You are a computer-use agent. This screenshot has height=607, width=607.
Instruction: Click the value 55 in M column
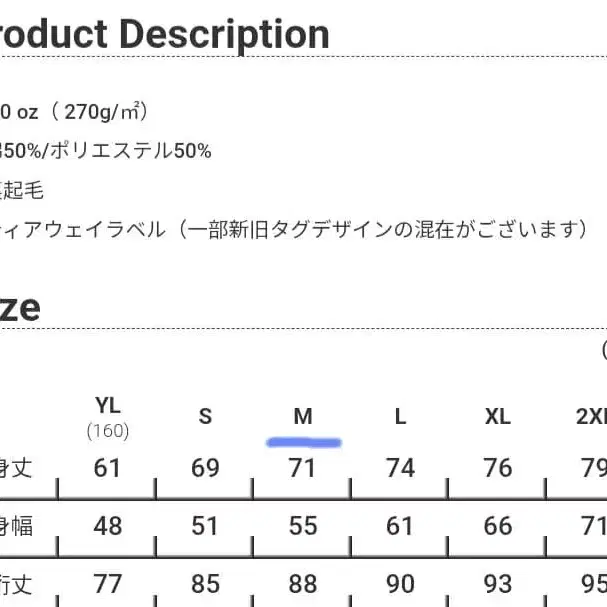(x=303, y=526)
